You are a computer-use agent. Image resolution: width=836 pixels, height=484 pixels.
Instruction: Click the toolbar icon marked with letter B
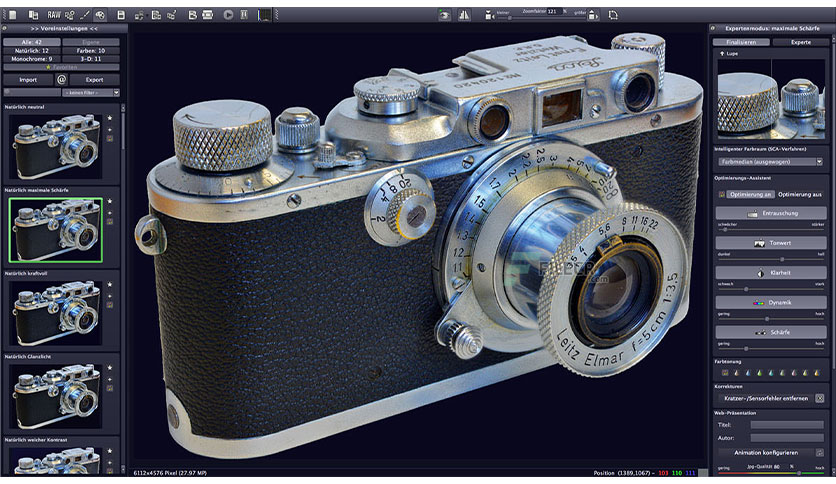pyautogui.click(x=192, y=15)
